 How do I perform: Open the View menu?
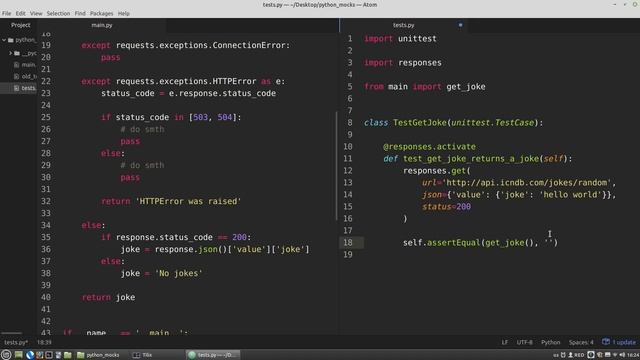(x=36, y=13)
